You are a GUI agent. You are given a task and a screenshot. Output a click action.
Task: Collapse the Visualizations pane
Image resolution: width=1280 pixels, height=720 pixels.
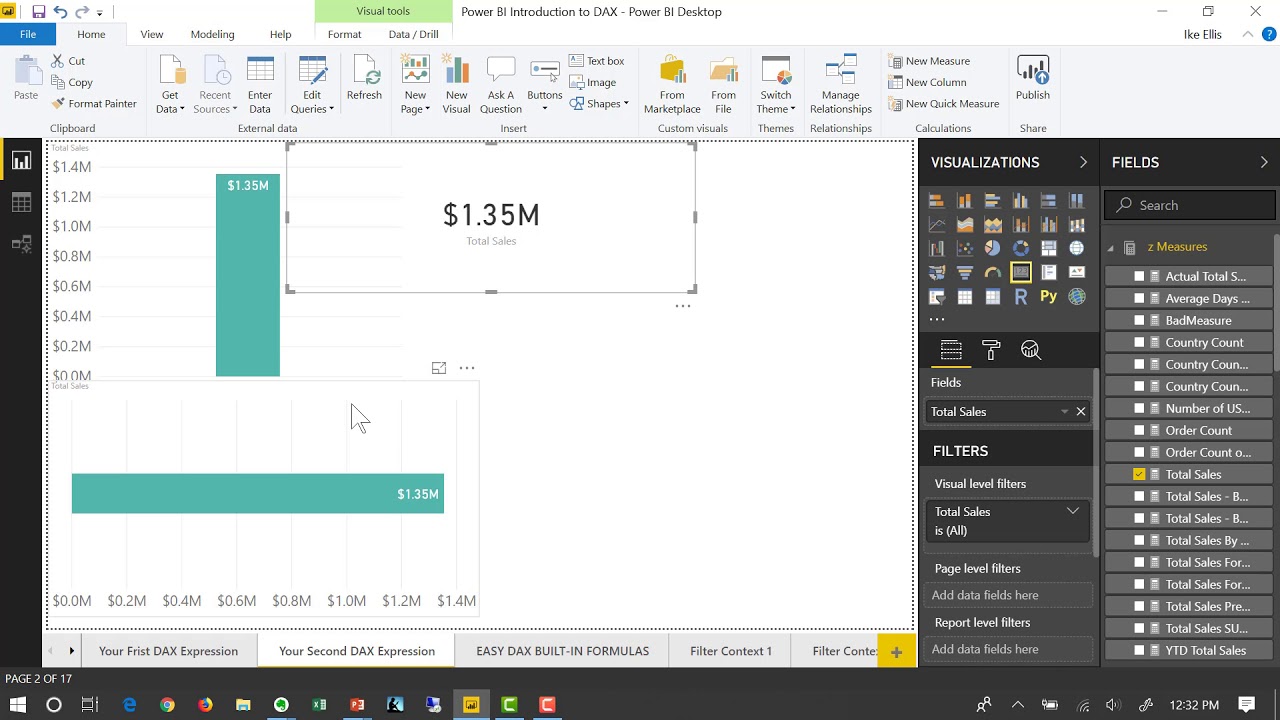[1083, 162]
